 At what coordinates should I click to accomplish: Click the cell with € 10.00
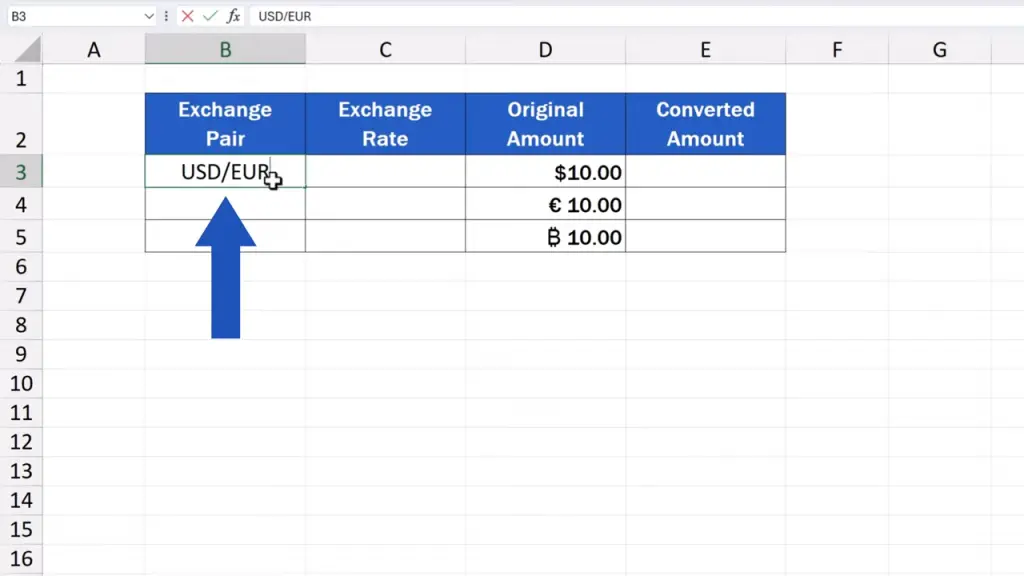(545, 205)
